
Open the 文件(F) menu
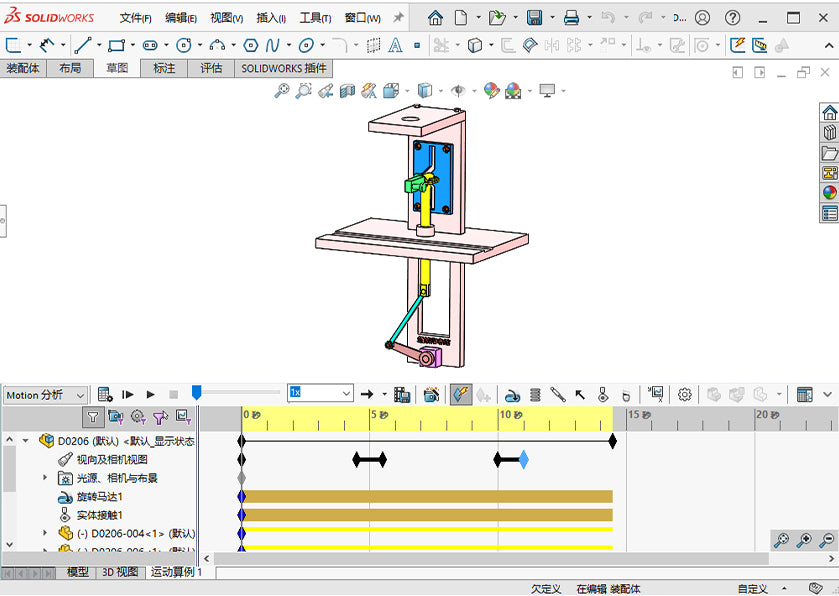[135, 18]
